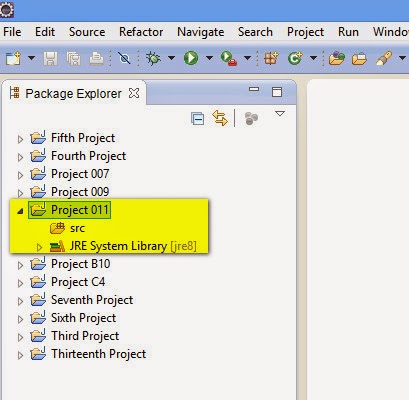Click the Run External Tools icon
This screenshot has width=409, height=400.
click(229, 59)
